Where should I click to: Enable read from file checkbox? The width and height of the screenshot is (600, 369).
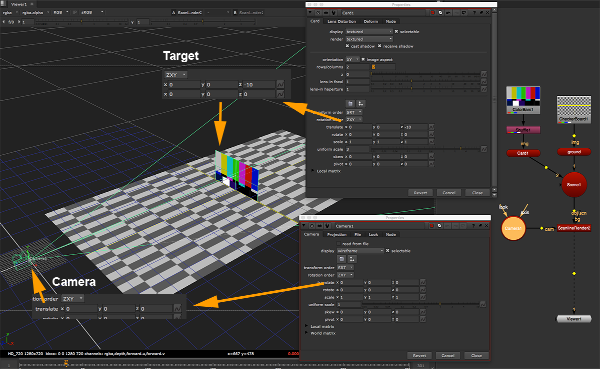tap(339, 243)
